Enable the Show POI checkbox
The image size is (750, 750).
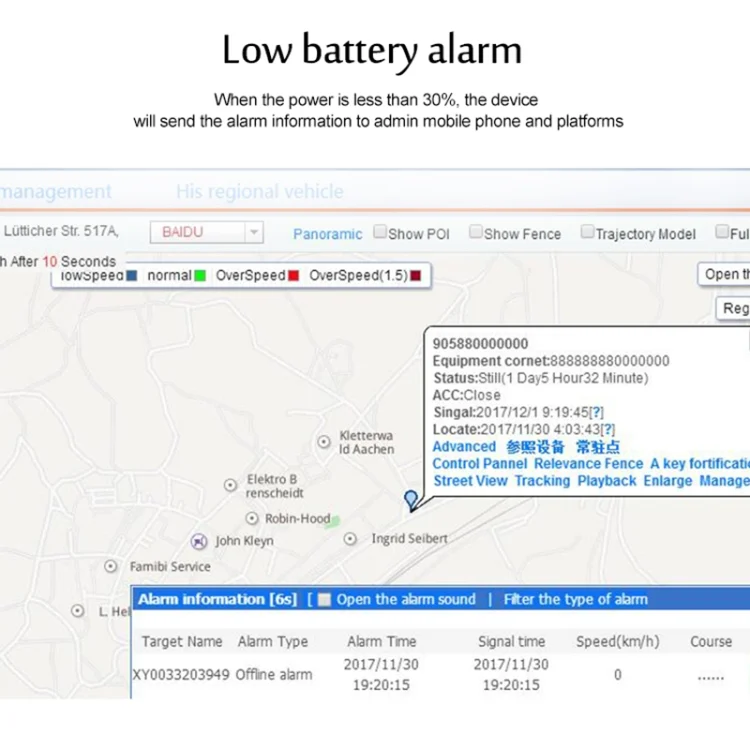pyautogui.click(x=380, y=232)
